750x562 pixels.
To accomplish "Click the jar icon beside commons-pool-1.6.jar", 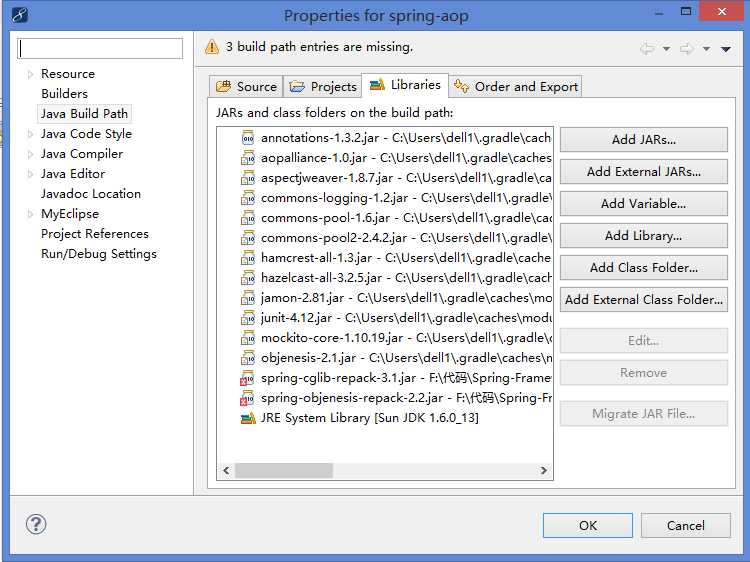I will [247, 218].
